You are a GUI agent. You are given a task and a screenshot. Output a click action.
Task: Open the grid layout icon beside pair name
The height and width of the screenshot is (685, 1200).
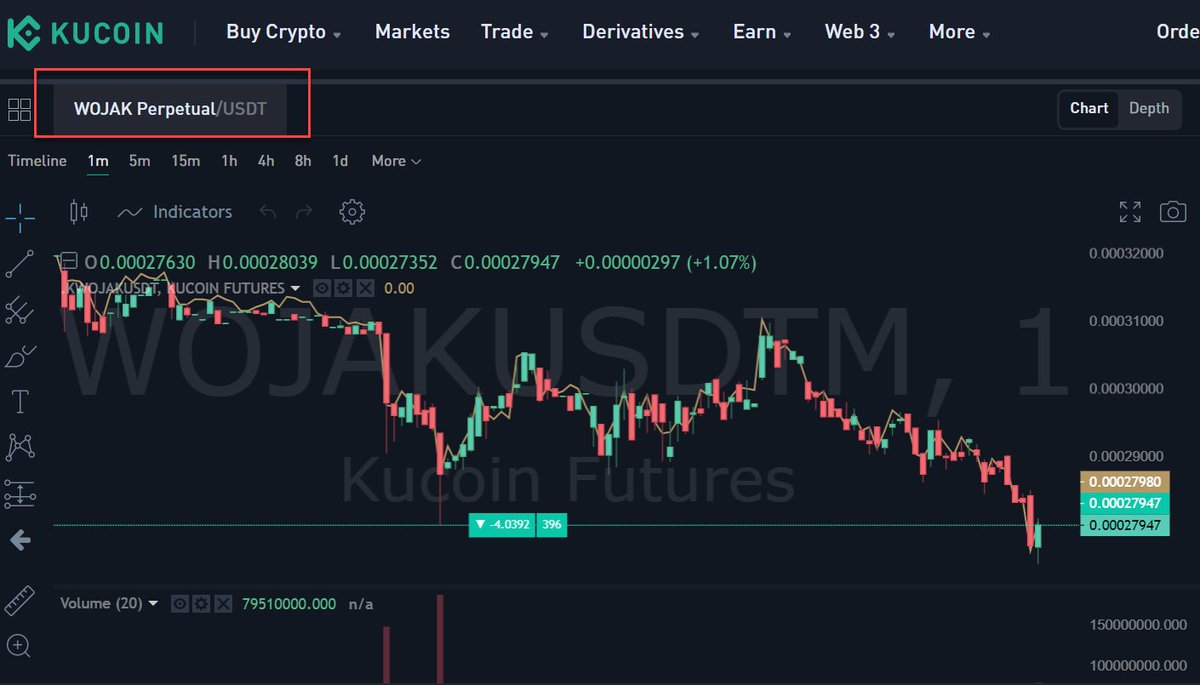click(19, 109)
